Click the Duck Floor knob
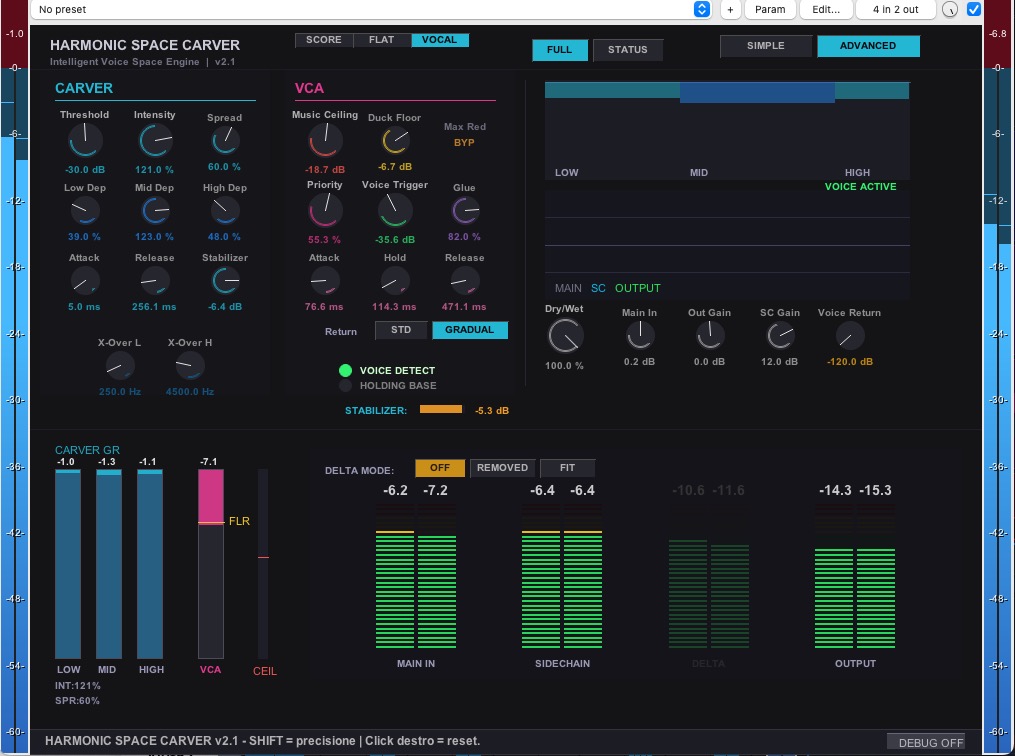 tap(395, 140)
